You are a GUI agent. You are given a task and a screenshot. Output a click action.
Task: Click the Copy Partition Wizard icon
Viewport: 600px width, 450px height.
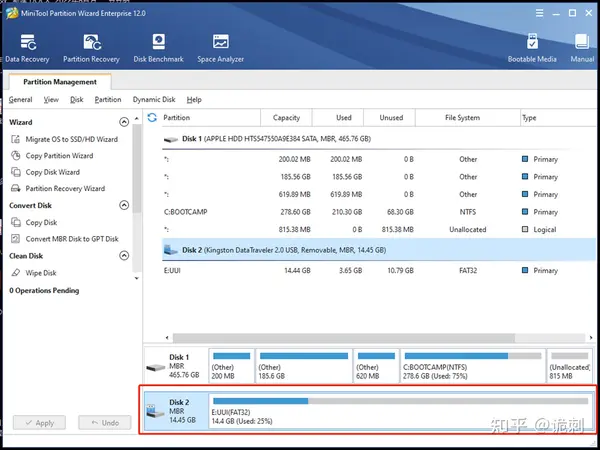coord(16,155)
